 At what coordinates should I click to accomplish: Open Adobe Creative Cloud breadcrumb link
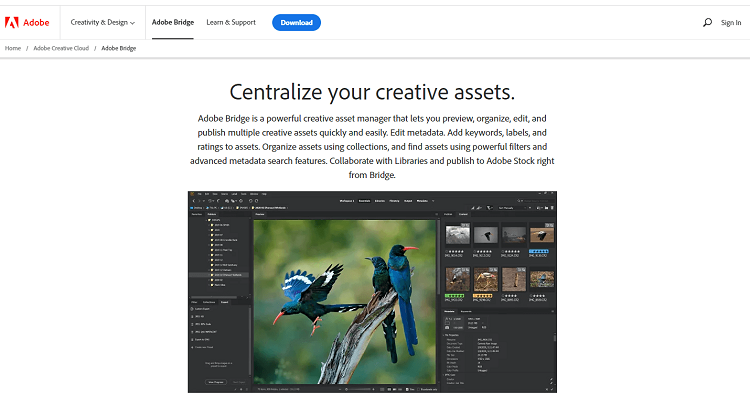(61, 48)
